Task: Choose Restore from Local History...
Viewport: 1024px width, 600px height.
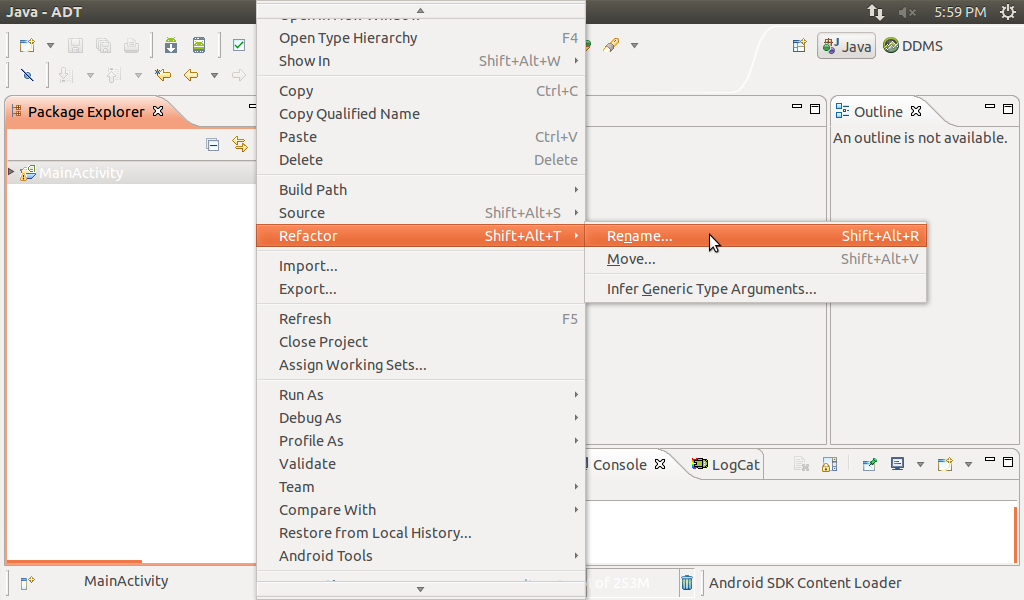Action: coord(421,533)
